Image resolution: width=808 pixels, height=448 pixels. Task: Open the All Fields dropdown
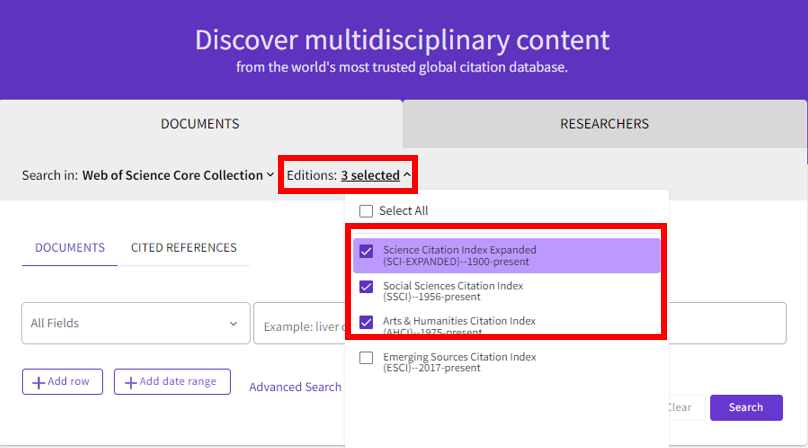(136, 323)
